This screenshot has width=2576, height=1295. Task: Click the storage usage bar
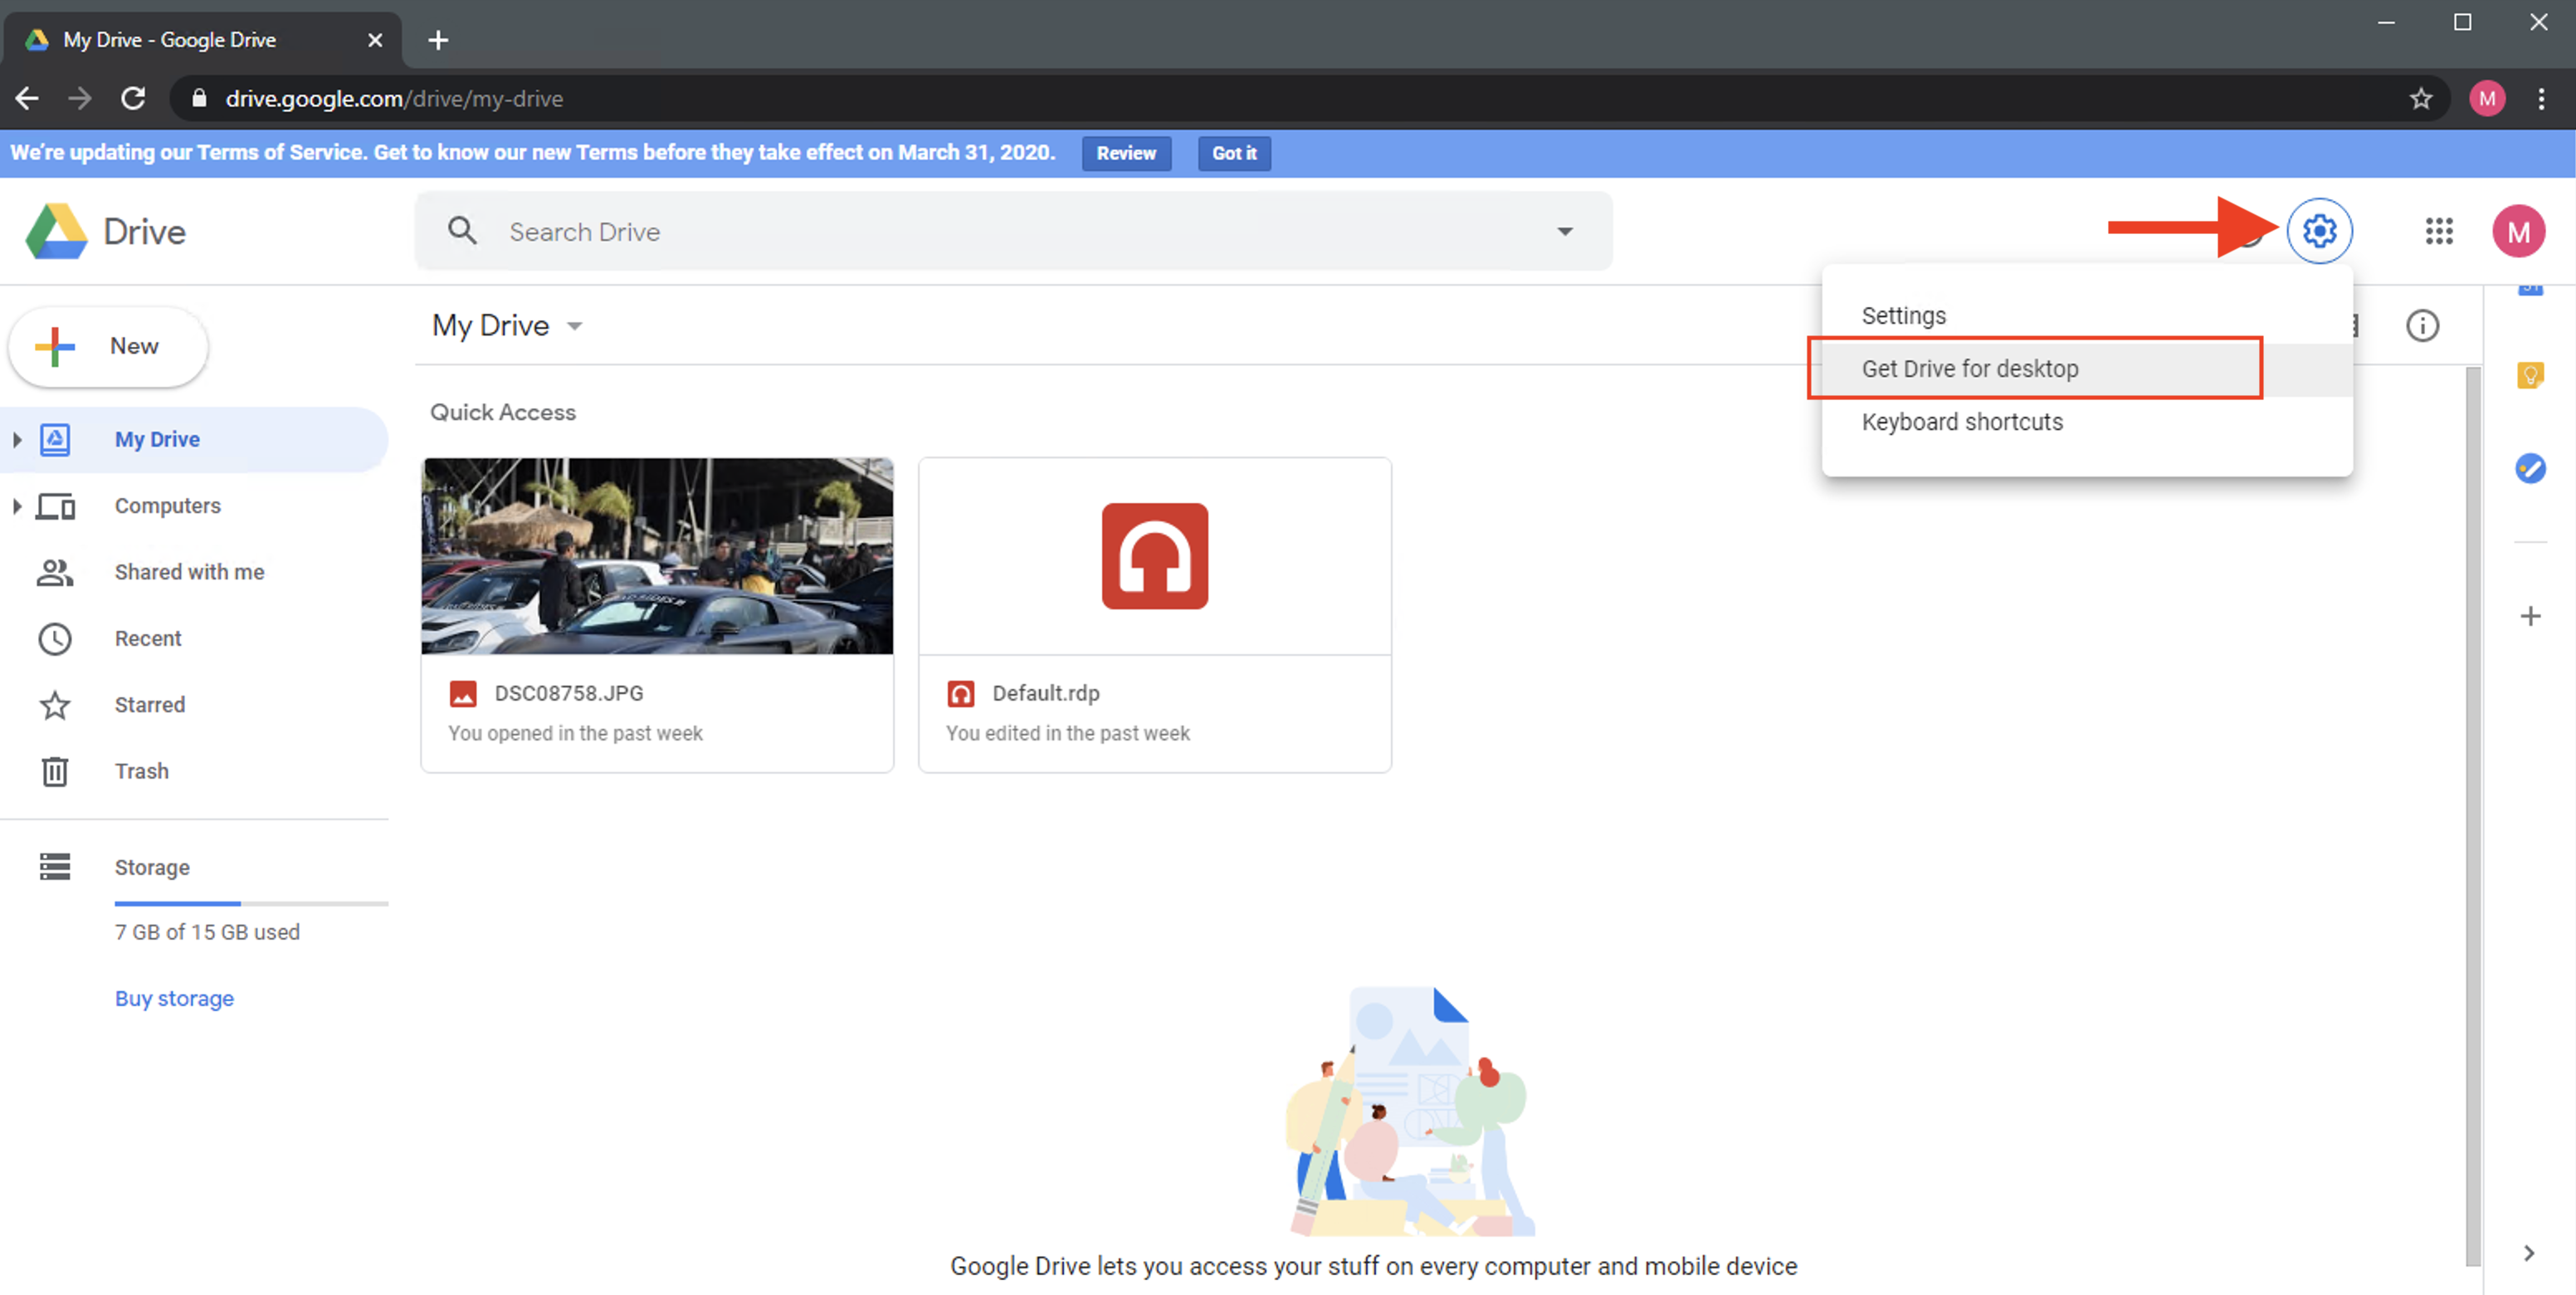pyautogui.click(x=251, y=903)
